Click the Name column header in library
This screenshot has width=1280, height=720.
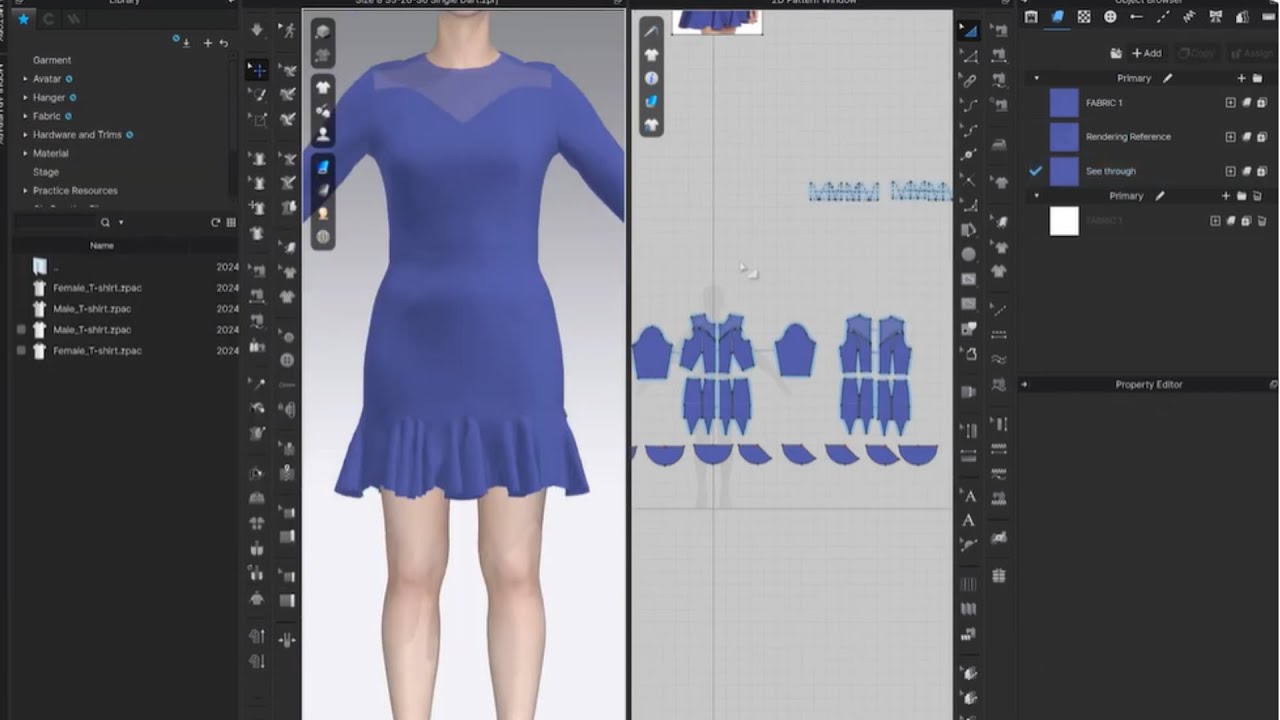click(102, 246)
